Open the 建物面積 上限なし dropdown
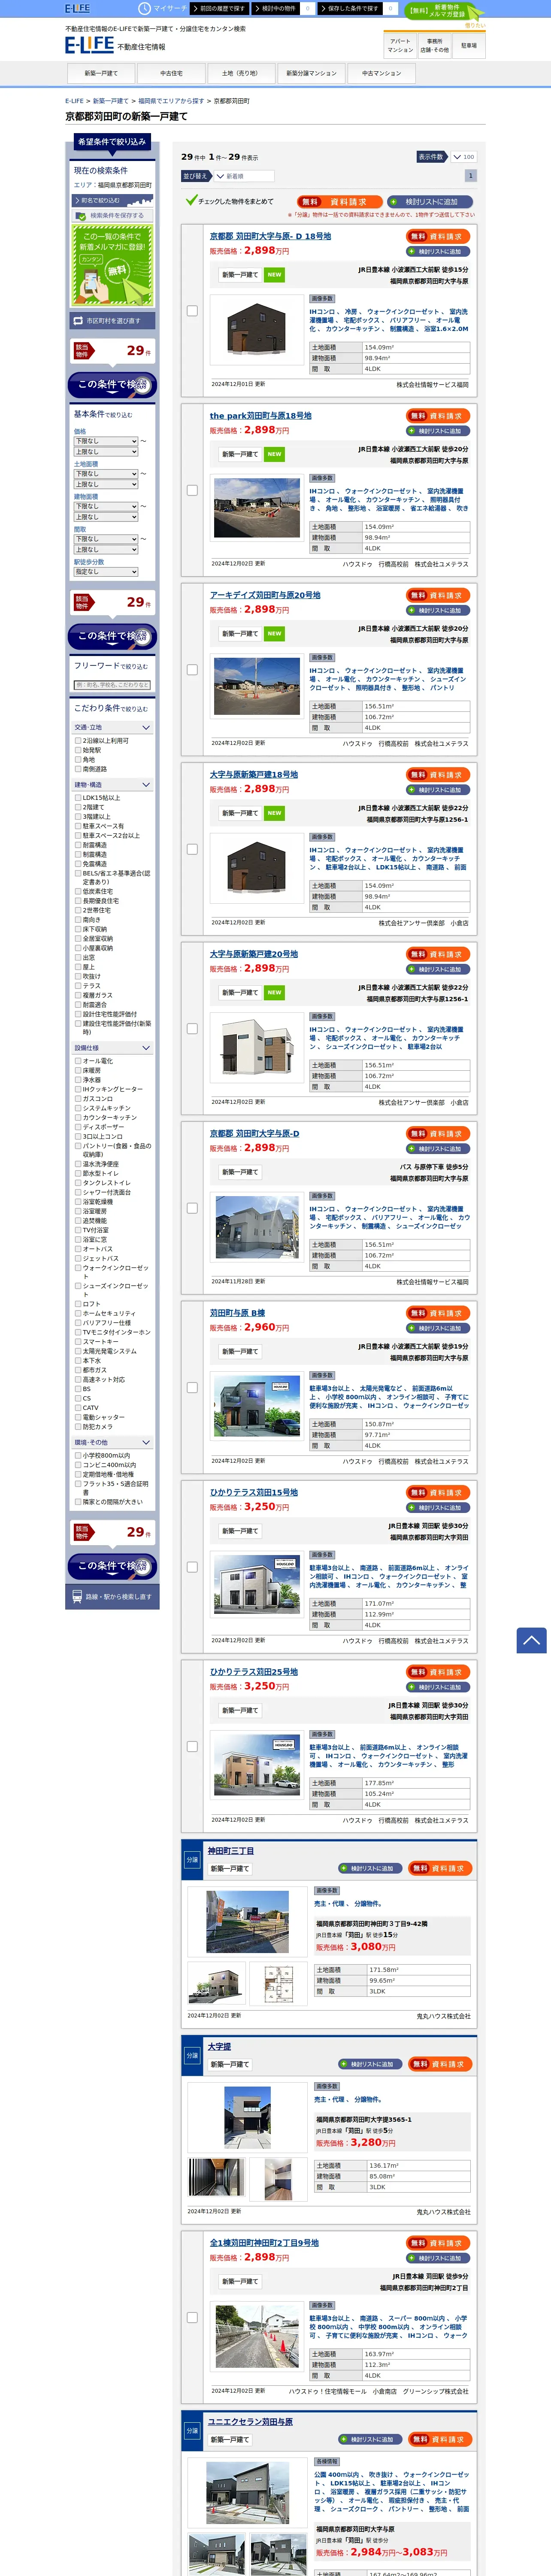The height and width of the screenshot is (2576, 551). point(106,517)
